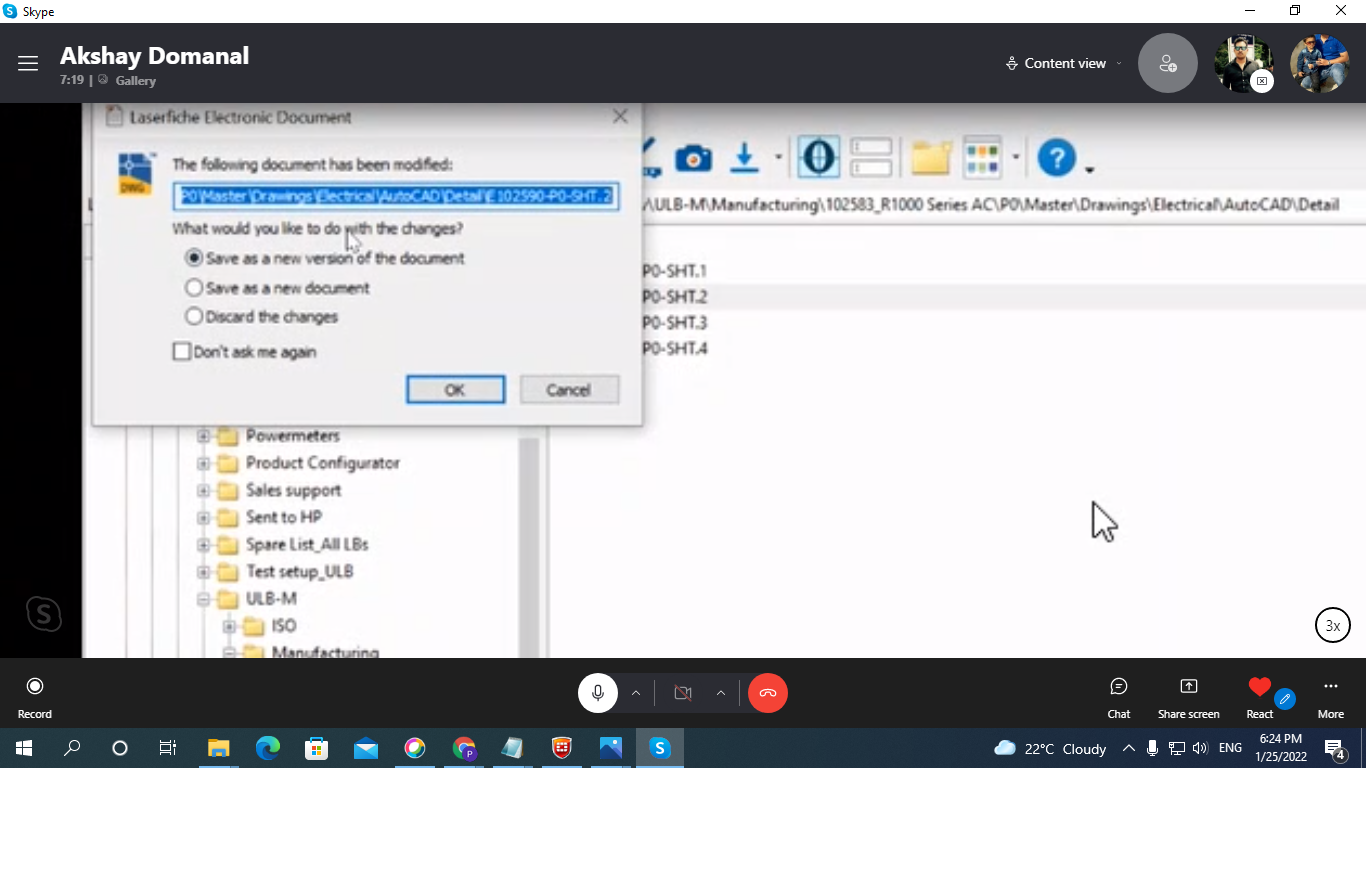Open the More options menu
Image resolution: width=1366 pixels, height=888 pixels.
1331,697
